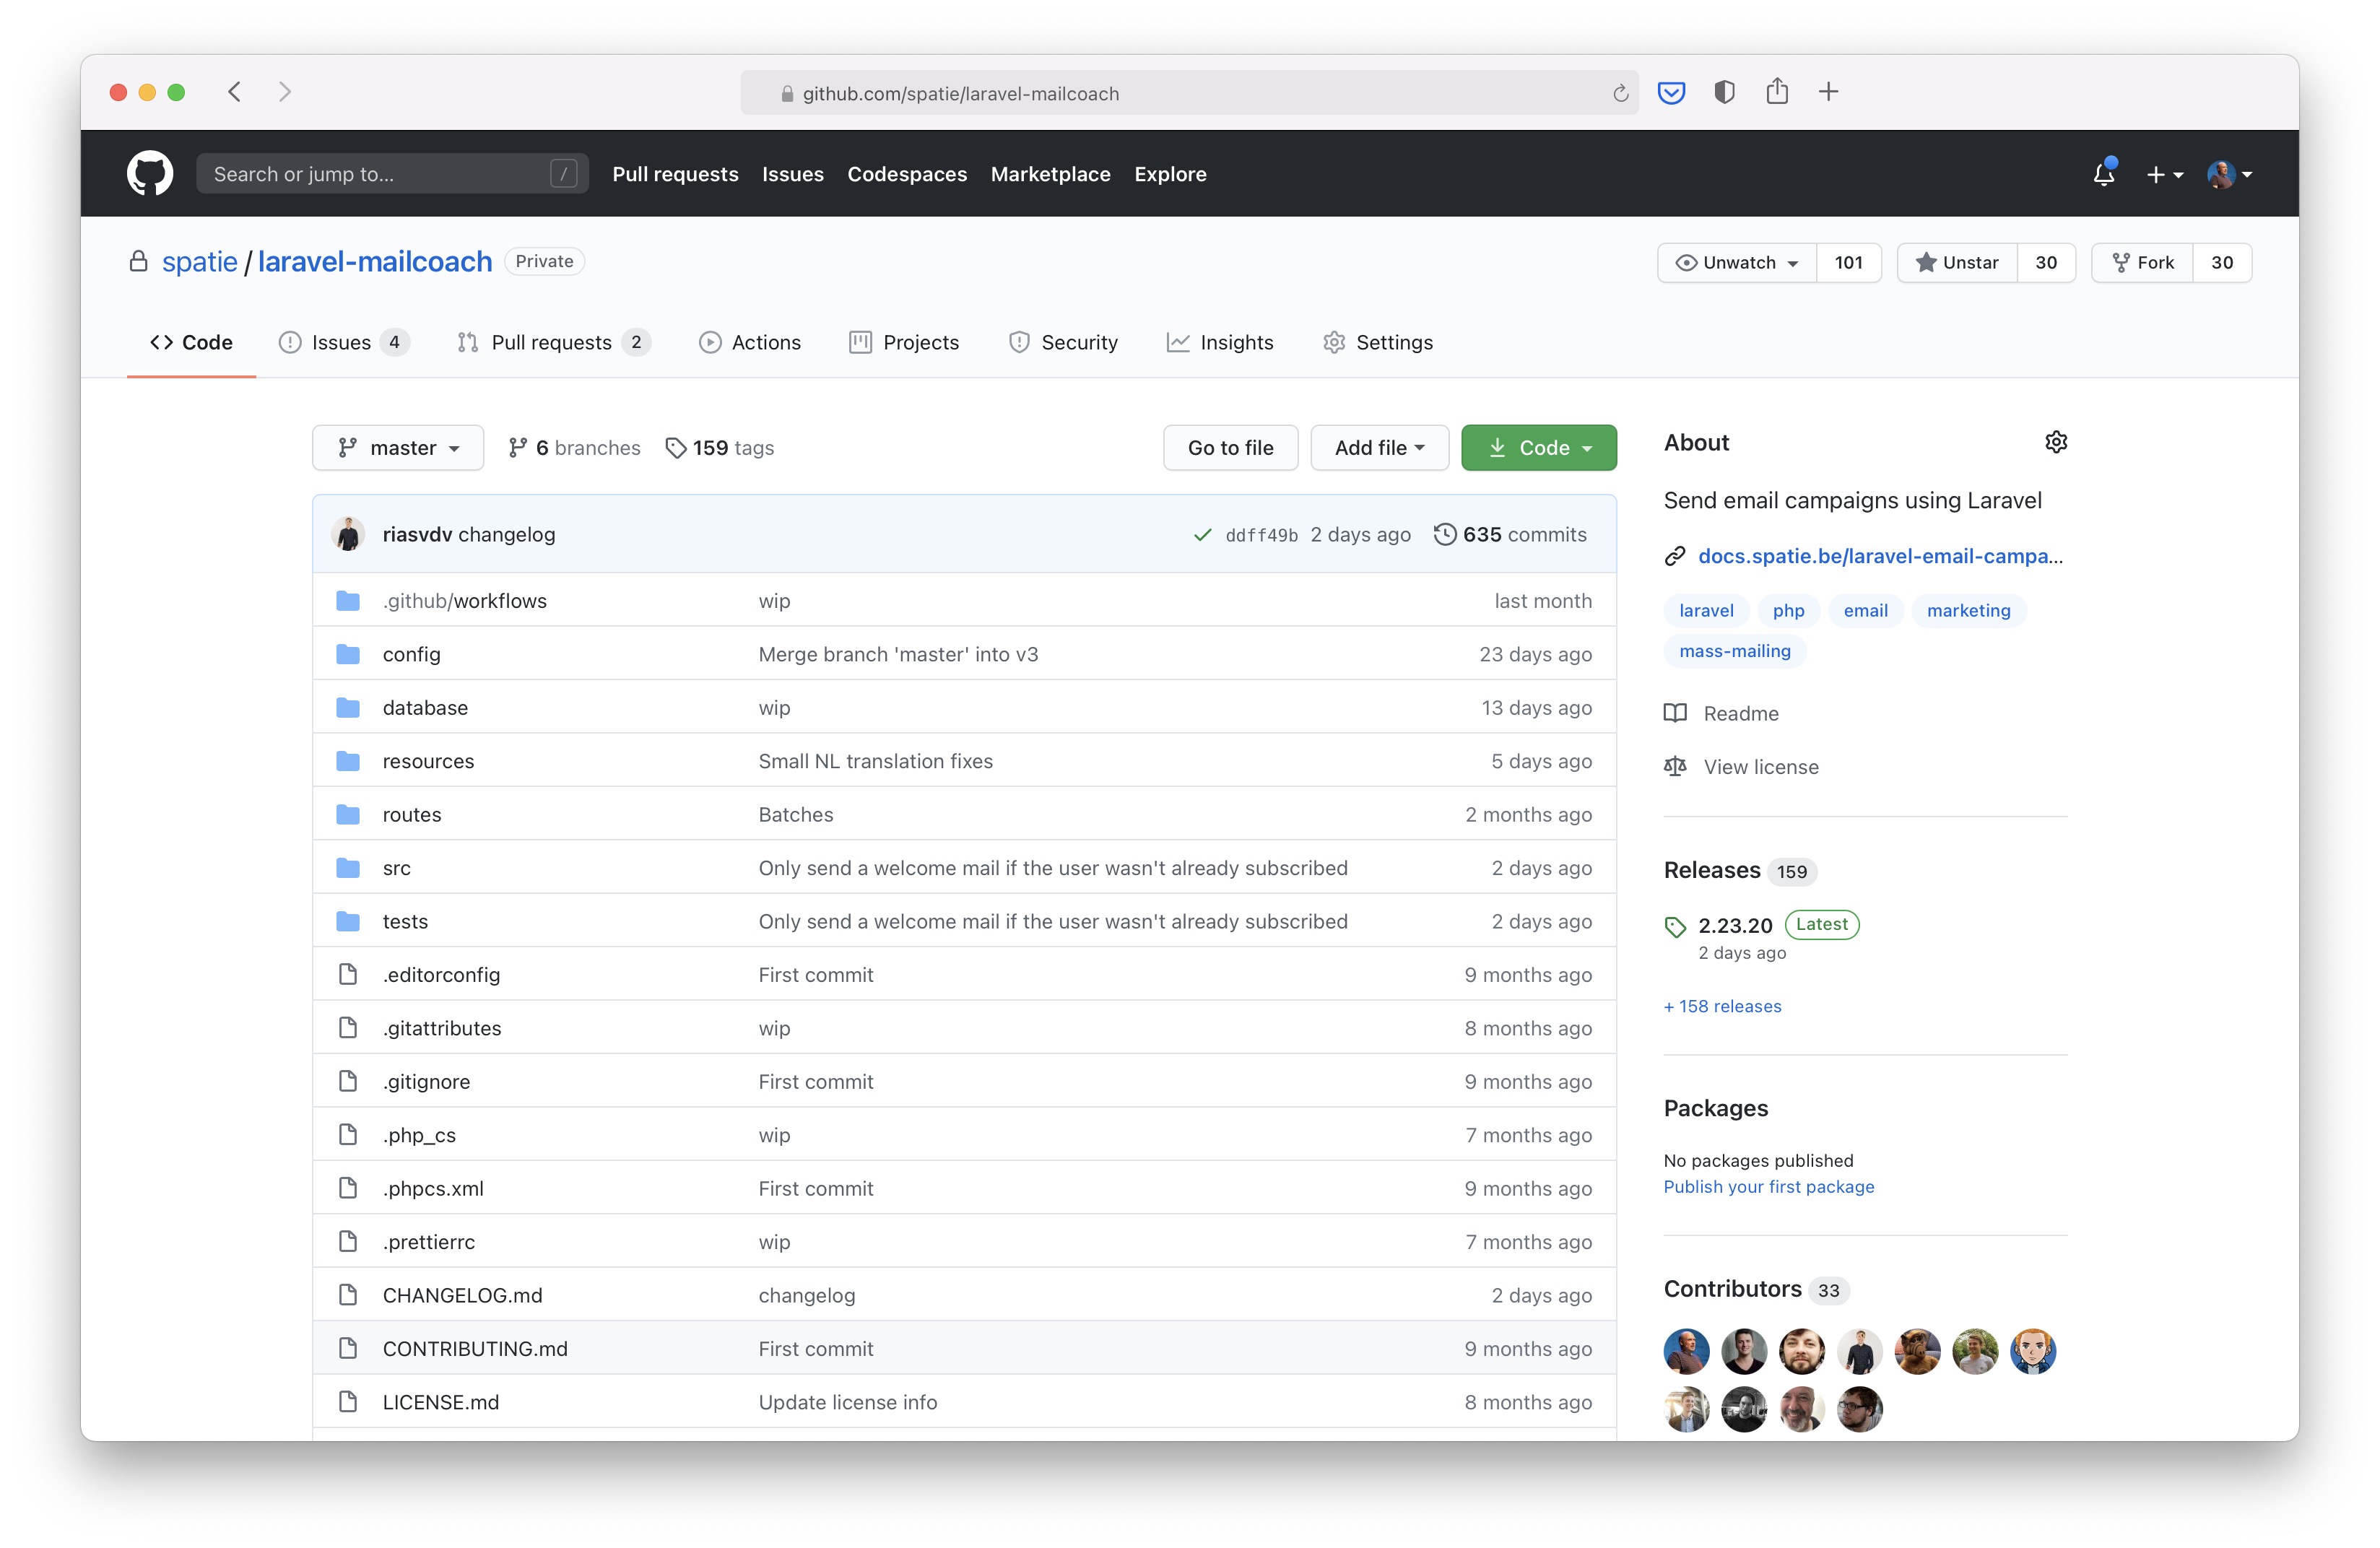The width and height of the screenshot is (2380, 1548).
Task: Open a new browser tab with plus icon
Action: (x=1829, y=92)
